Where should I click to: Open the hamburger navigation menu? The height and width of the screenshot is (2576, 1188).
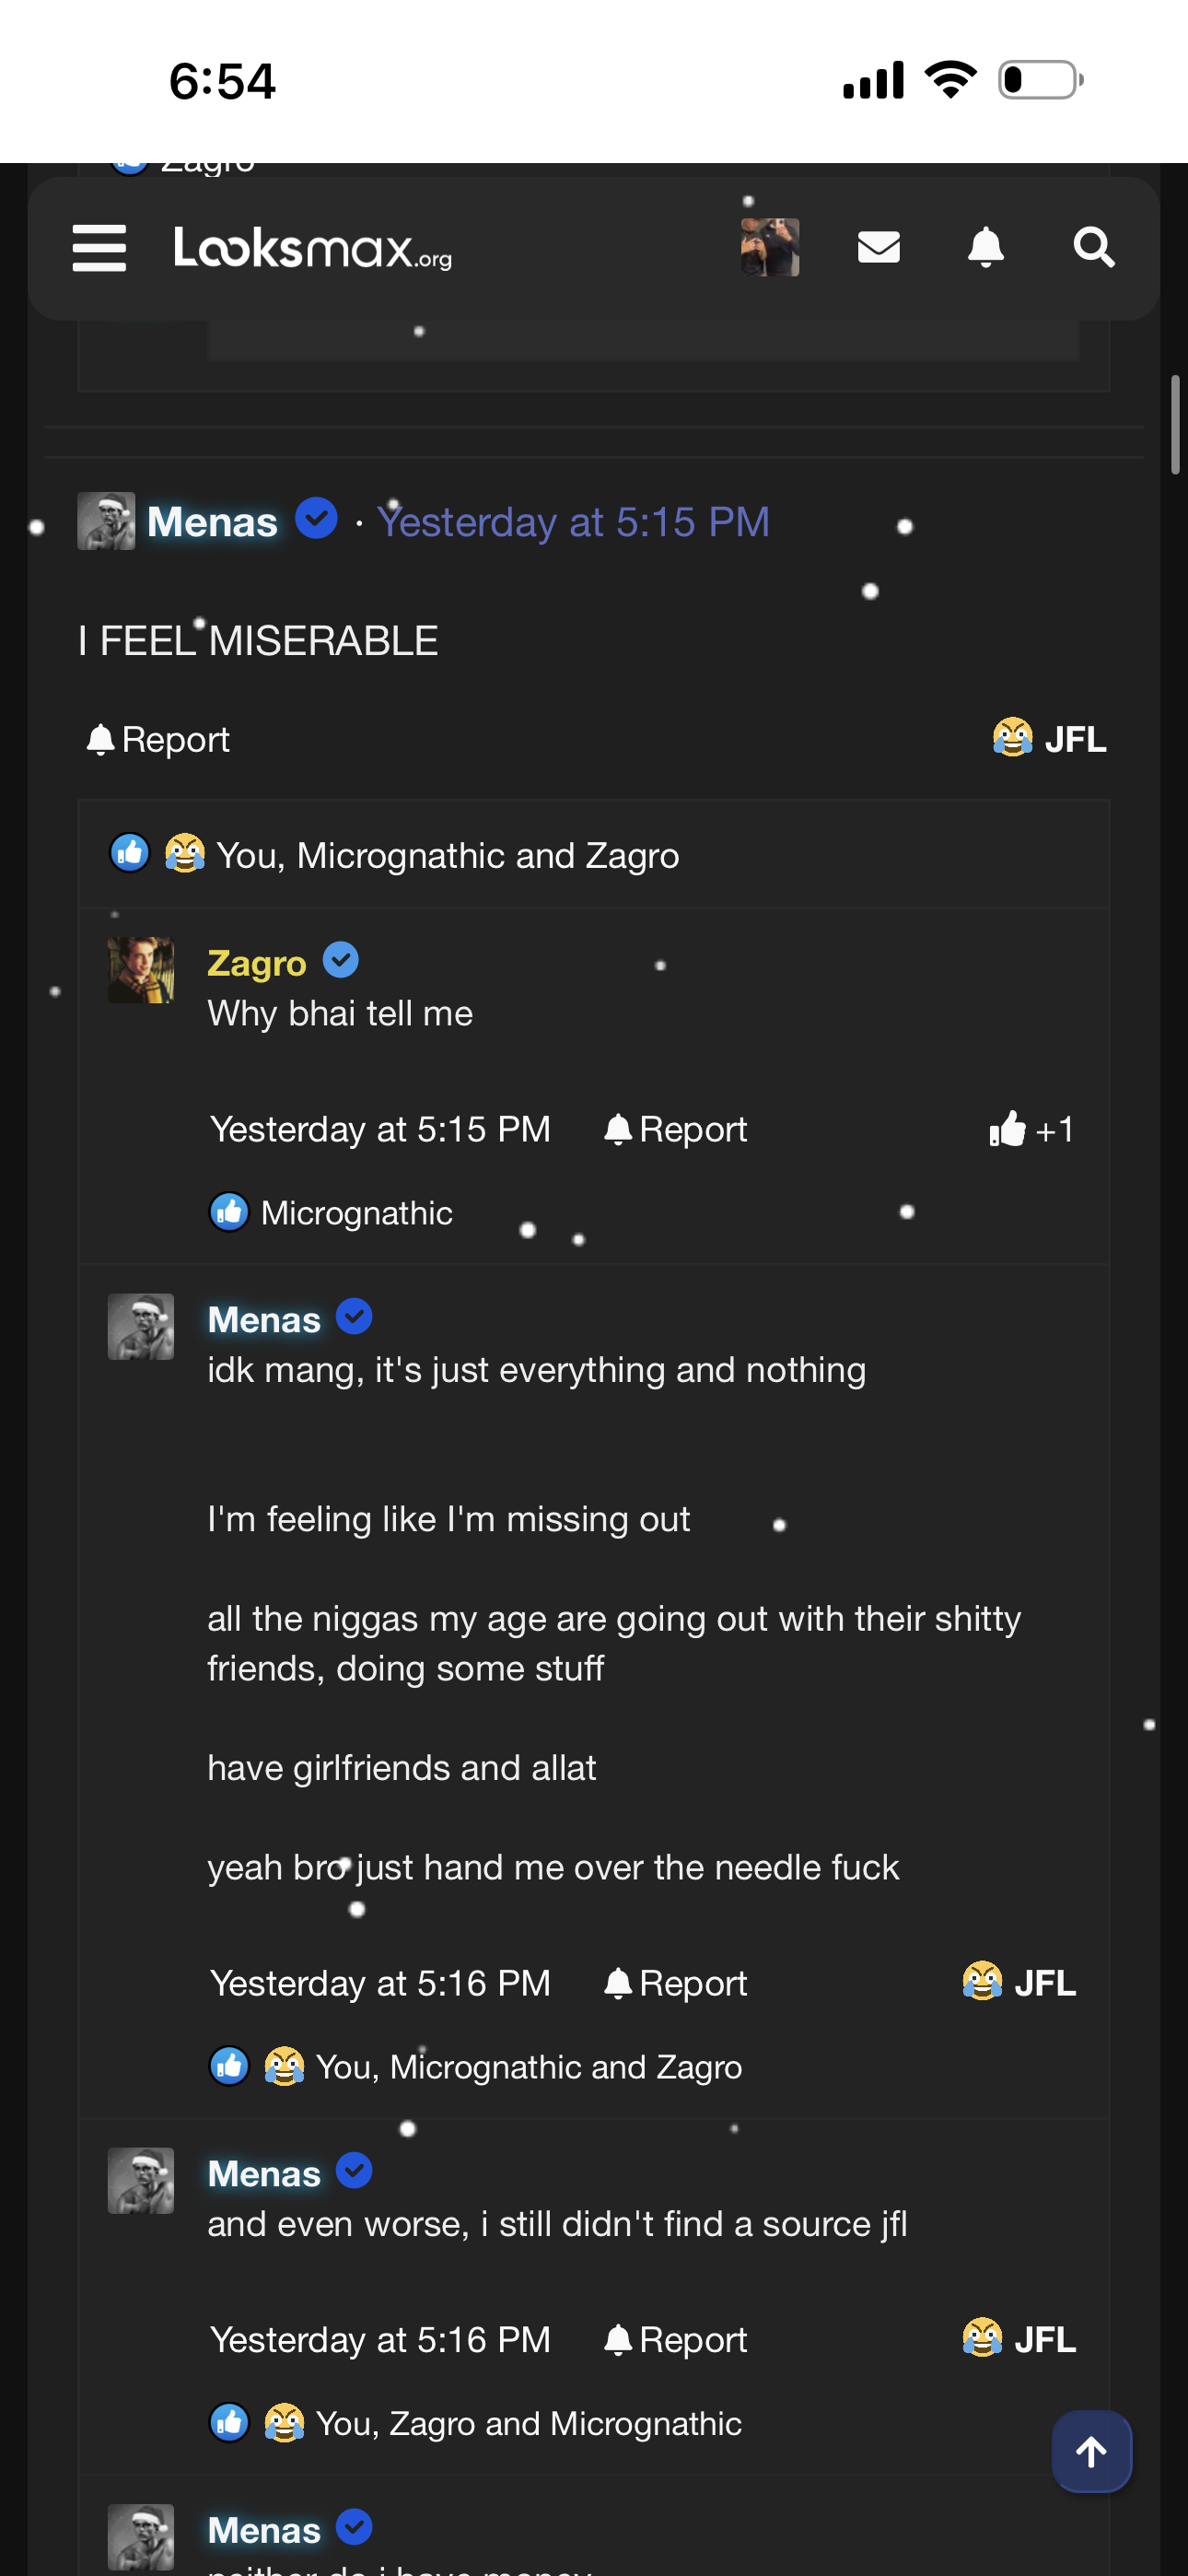tap(99, 247)
